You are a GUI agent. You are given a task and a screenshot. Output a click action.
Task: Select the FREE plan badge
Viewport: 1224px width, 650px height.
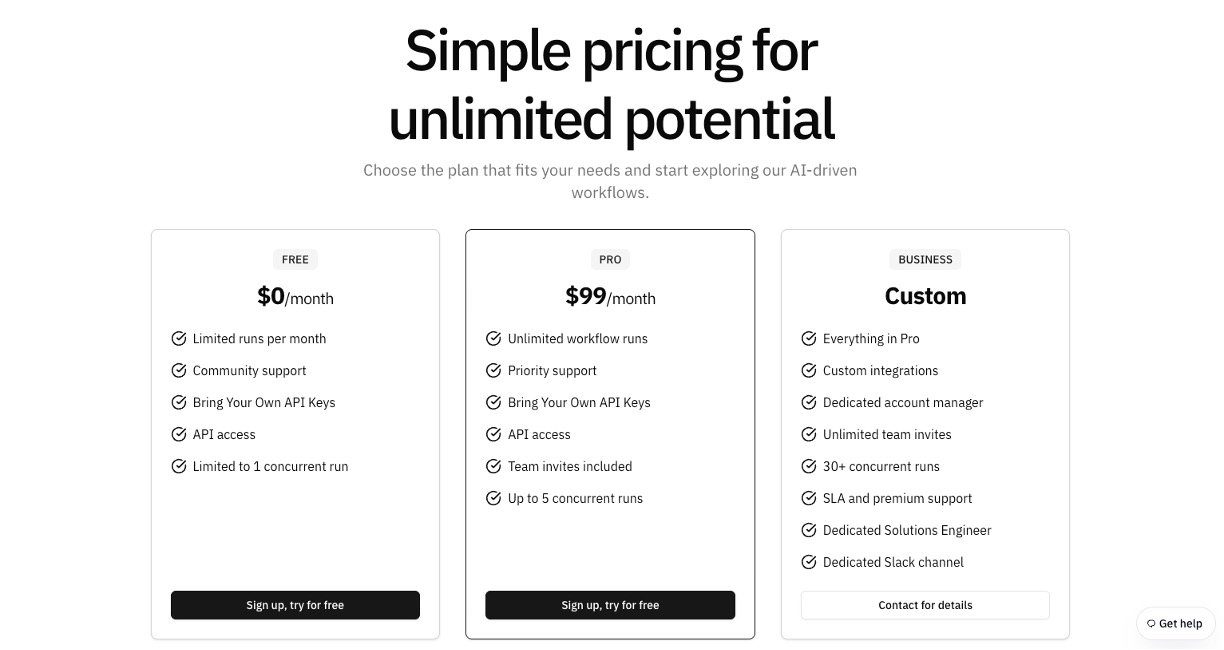295,260
